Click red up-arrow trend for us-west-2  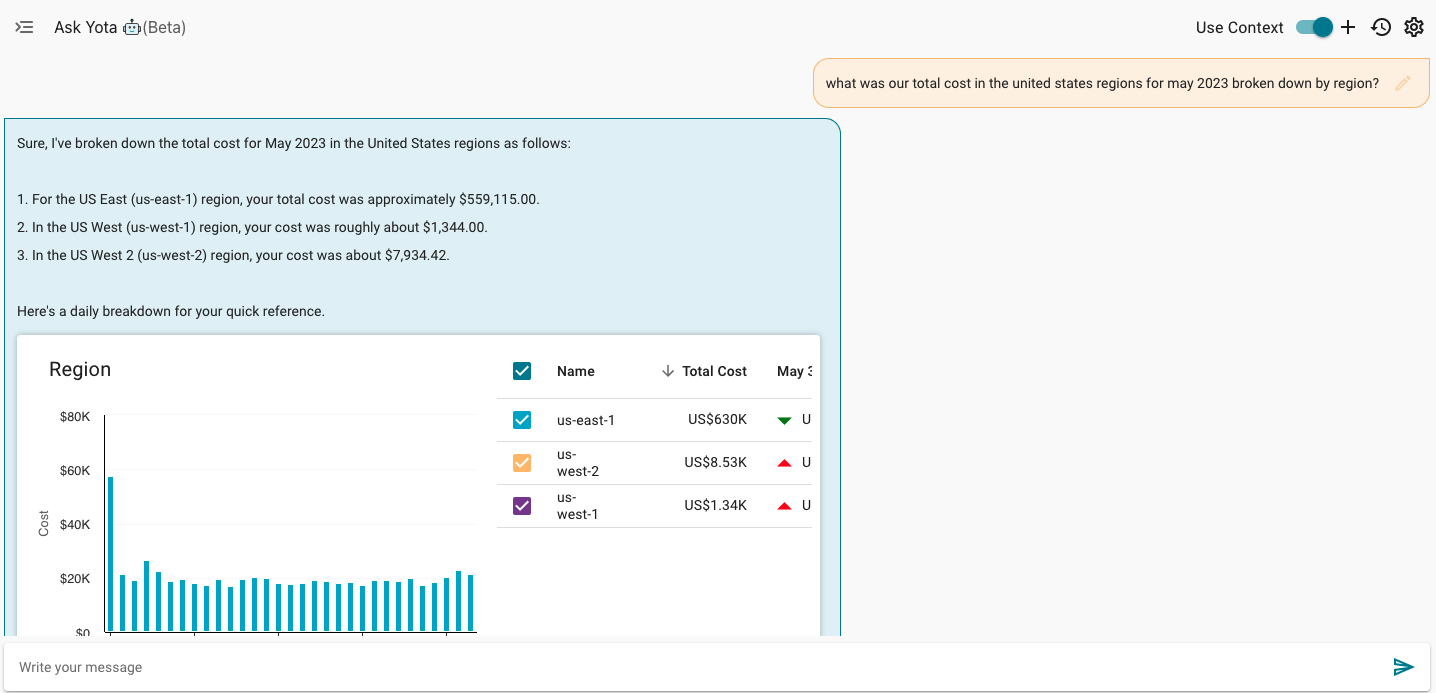pos(784,463)
